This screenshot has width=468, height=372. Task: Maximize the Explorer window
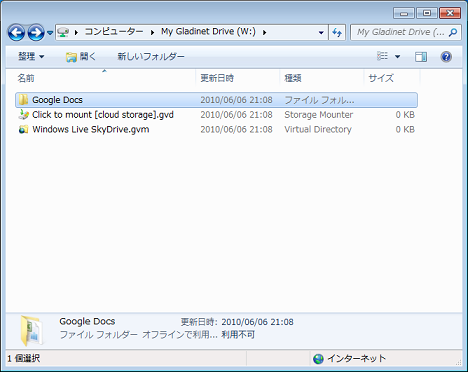click(427, 13)
